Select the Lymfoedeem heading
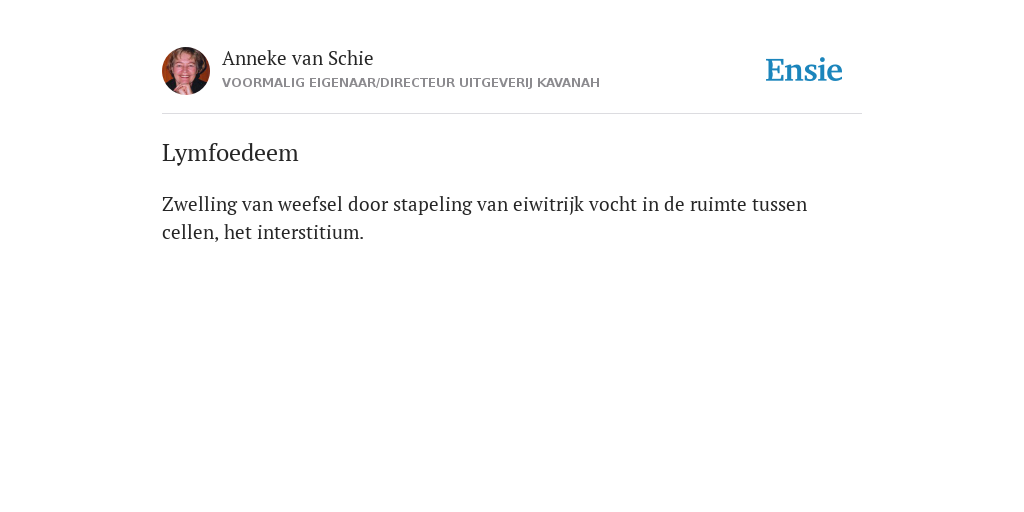1024x512 pixels. (230, 153)
